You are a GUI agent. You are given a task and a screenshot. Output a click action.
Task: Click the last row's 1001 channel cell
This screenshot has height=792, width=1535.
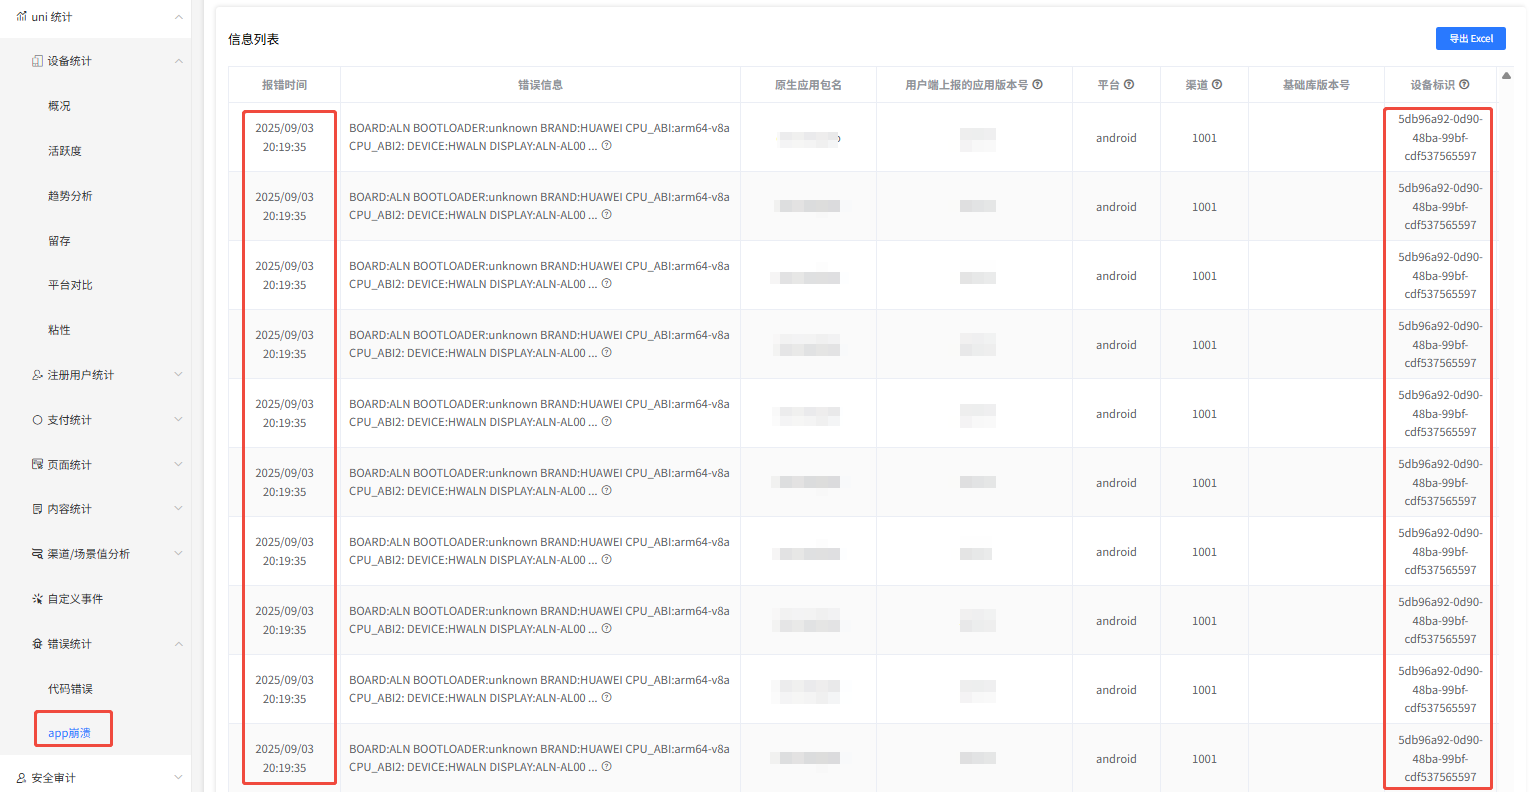point(1204,759)
